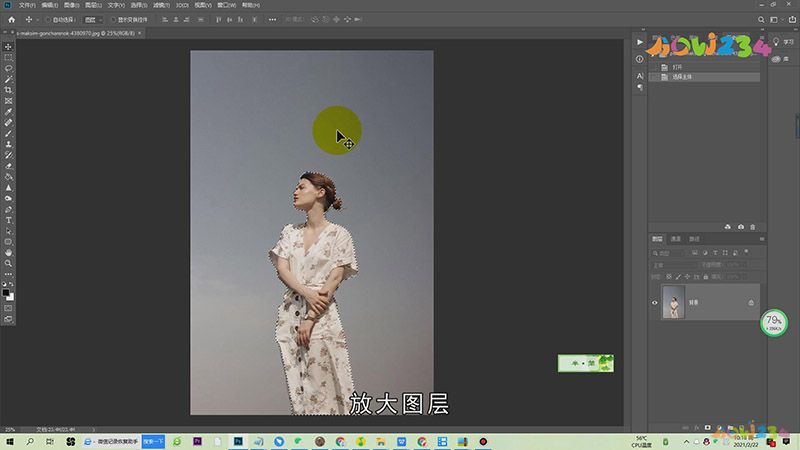
Task: Toggle the type layer filter icon
Action: (715, 253)
